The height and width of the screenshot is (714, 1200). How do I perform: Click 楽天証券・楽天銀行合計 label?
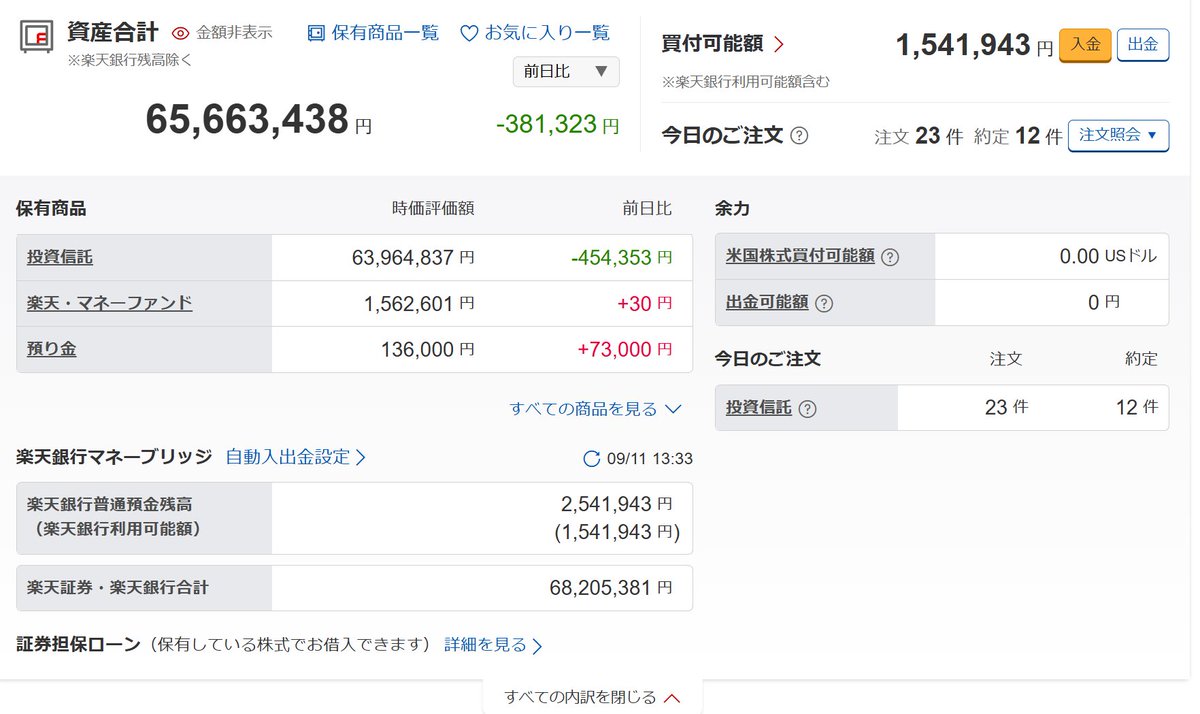(118, 588)
